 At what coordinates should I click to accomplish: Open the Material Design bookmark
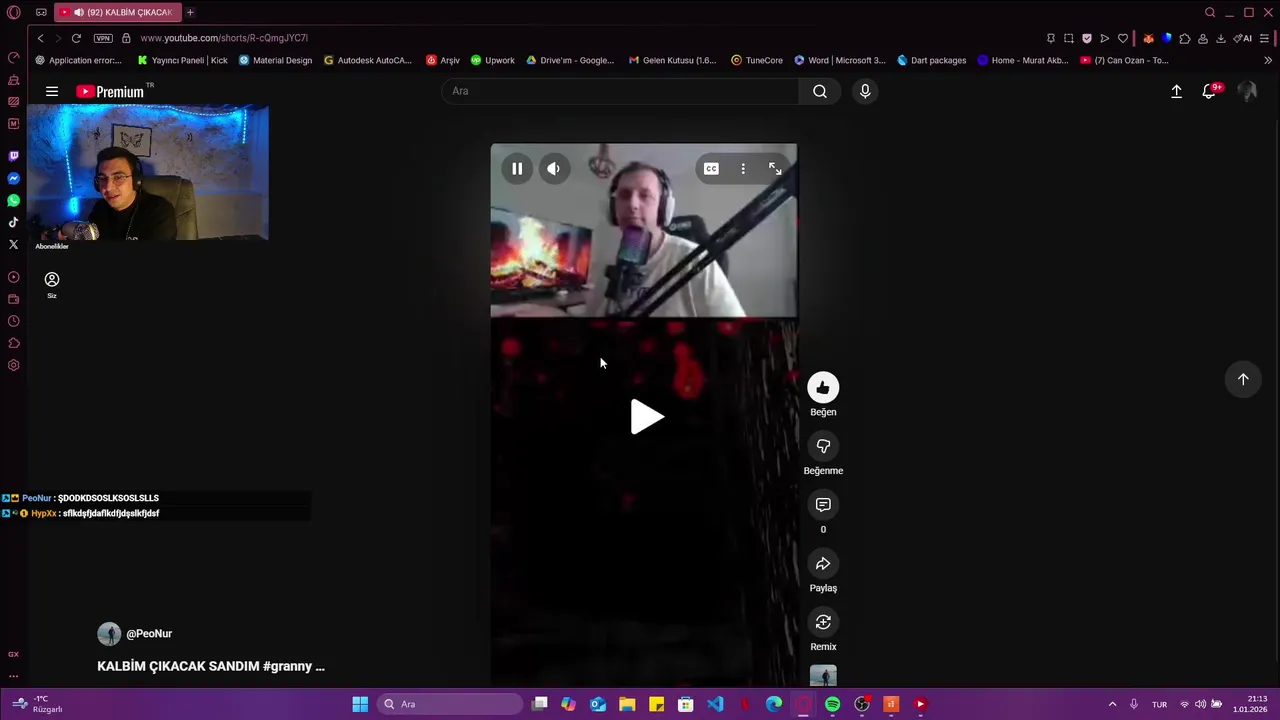coord(276,60)
